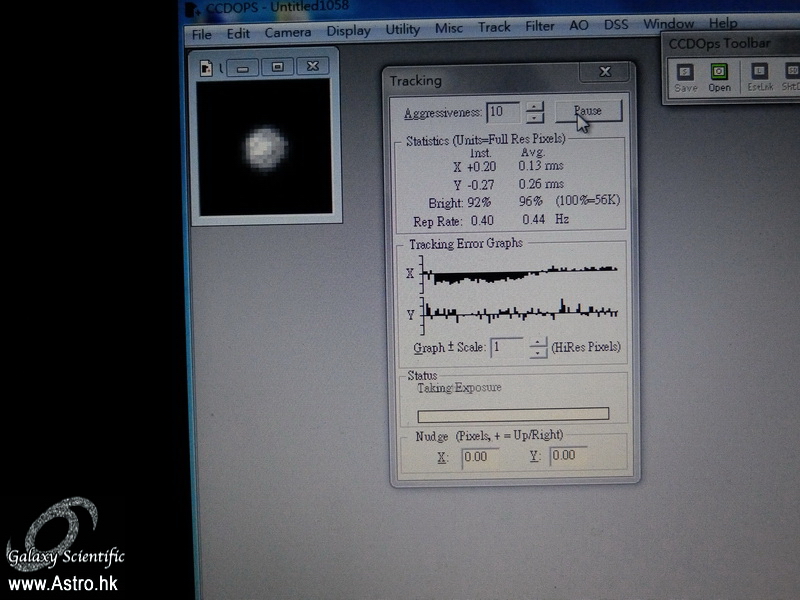
Task: Click the document icon in image window title
Action: (x=207, y=67)
